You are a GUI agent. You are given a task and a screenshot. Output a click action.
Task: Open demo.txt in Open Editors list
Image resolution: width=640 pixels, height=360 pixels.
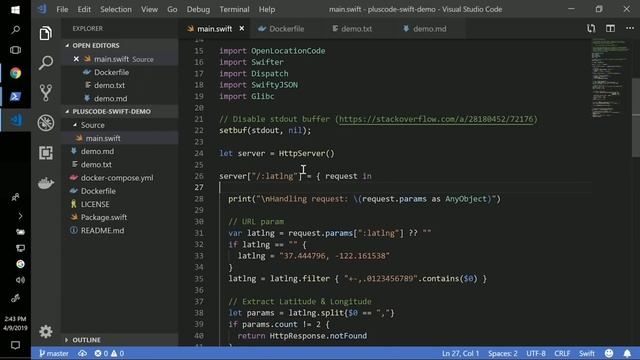click(109, 85)
